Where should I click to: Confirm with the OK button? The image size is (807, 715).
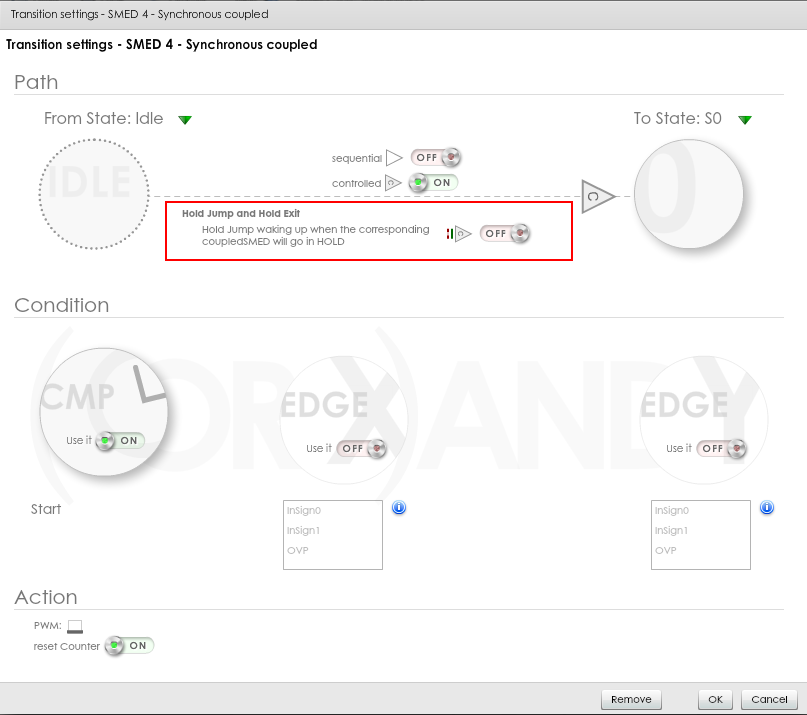click(715, 700)
